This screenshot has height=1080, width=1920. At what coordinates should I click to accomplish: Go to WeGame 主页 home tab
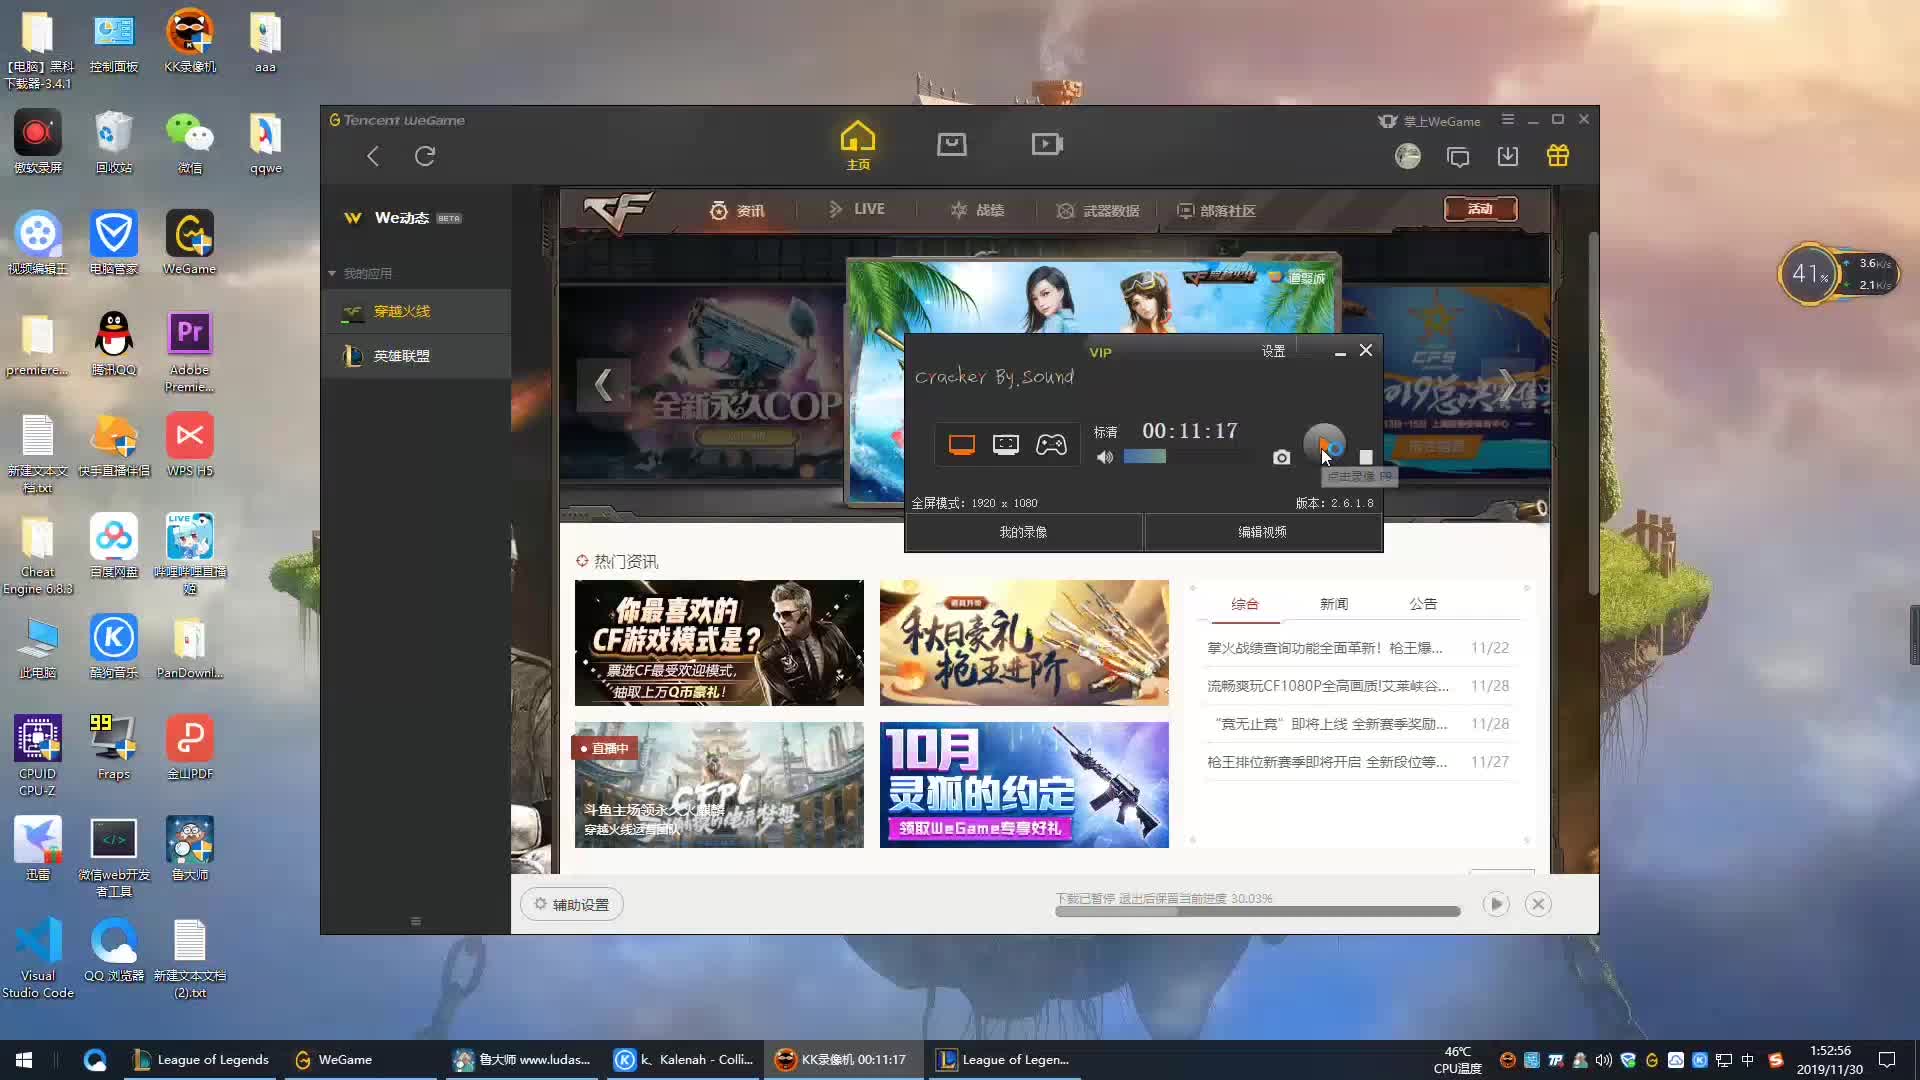pyautogui.click(x=858, y=146)
